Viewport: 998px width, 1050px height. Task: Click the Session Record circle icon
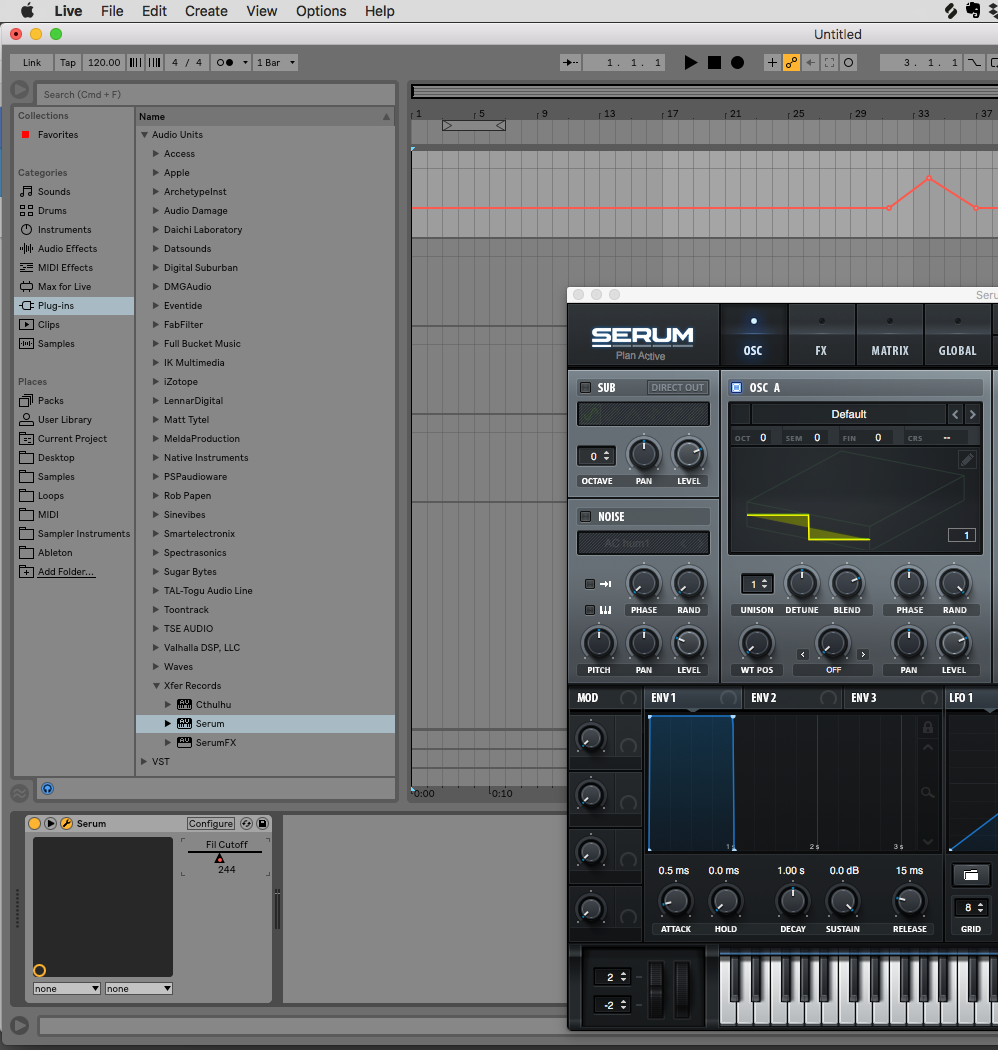[x=849, y=62]
